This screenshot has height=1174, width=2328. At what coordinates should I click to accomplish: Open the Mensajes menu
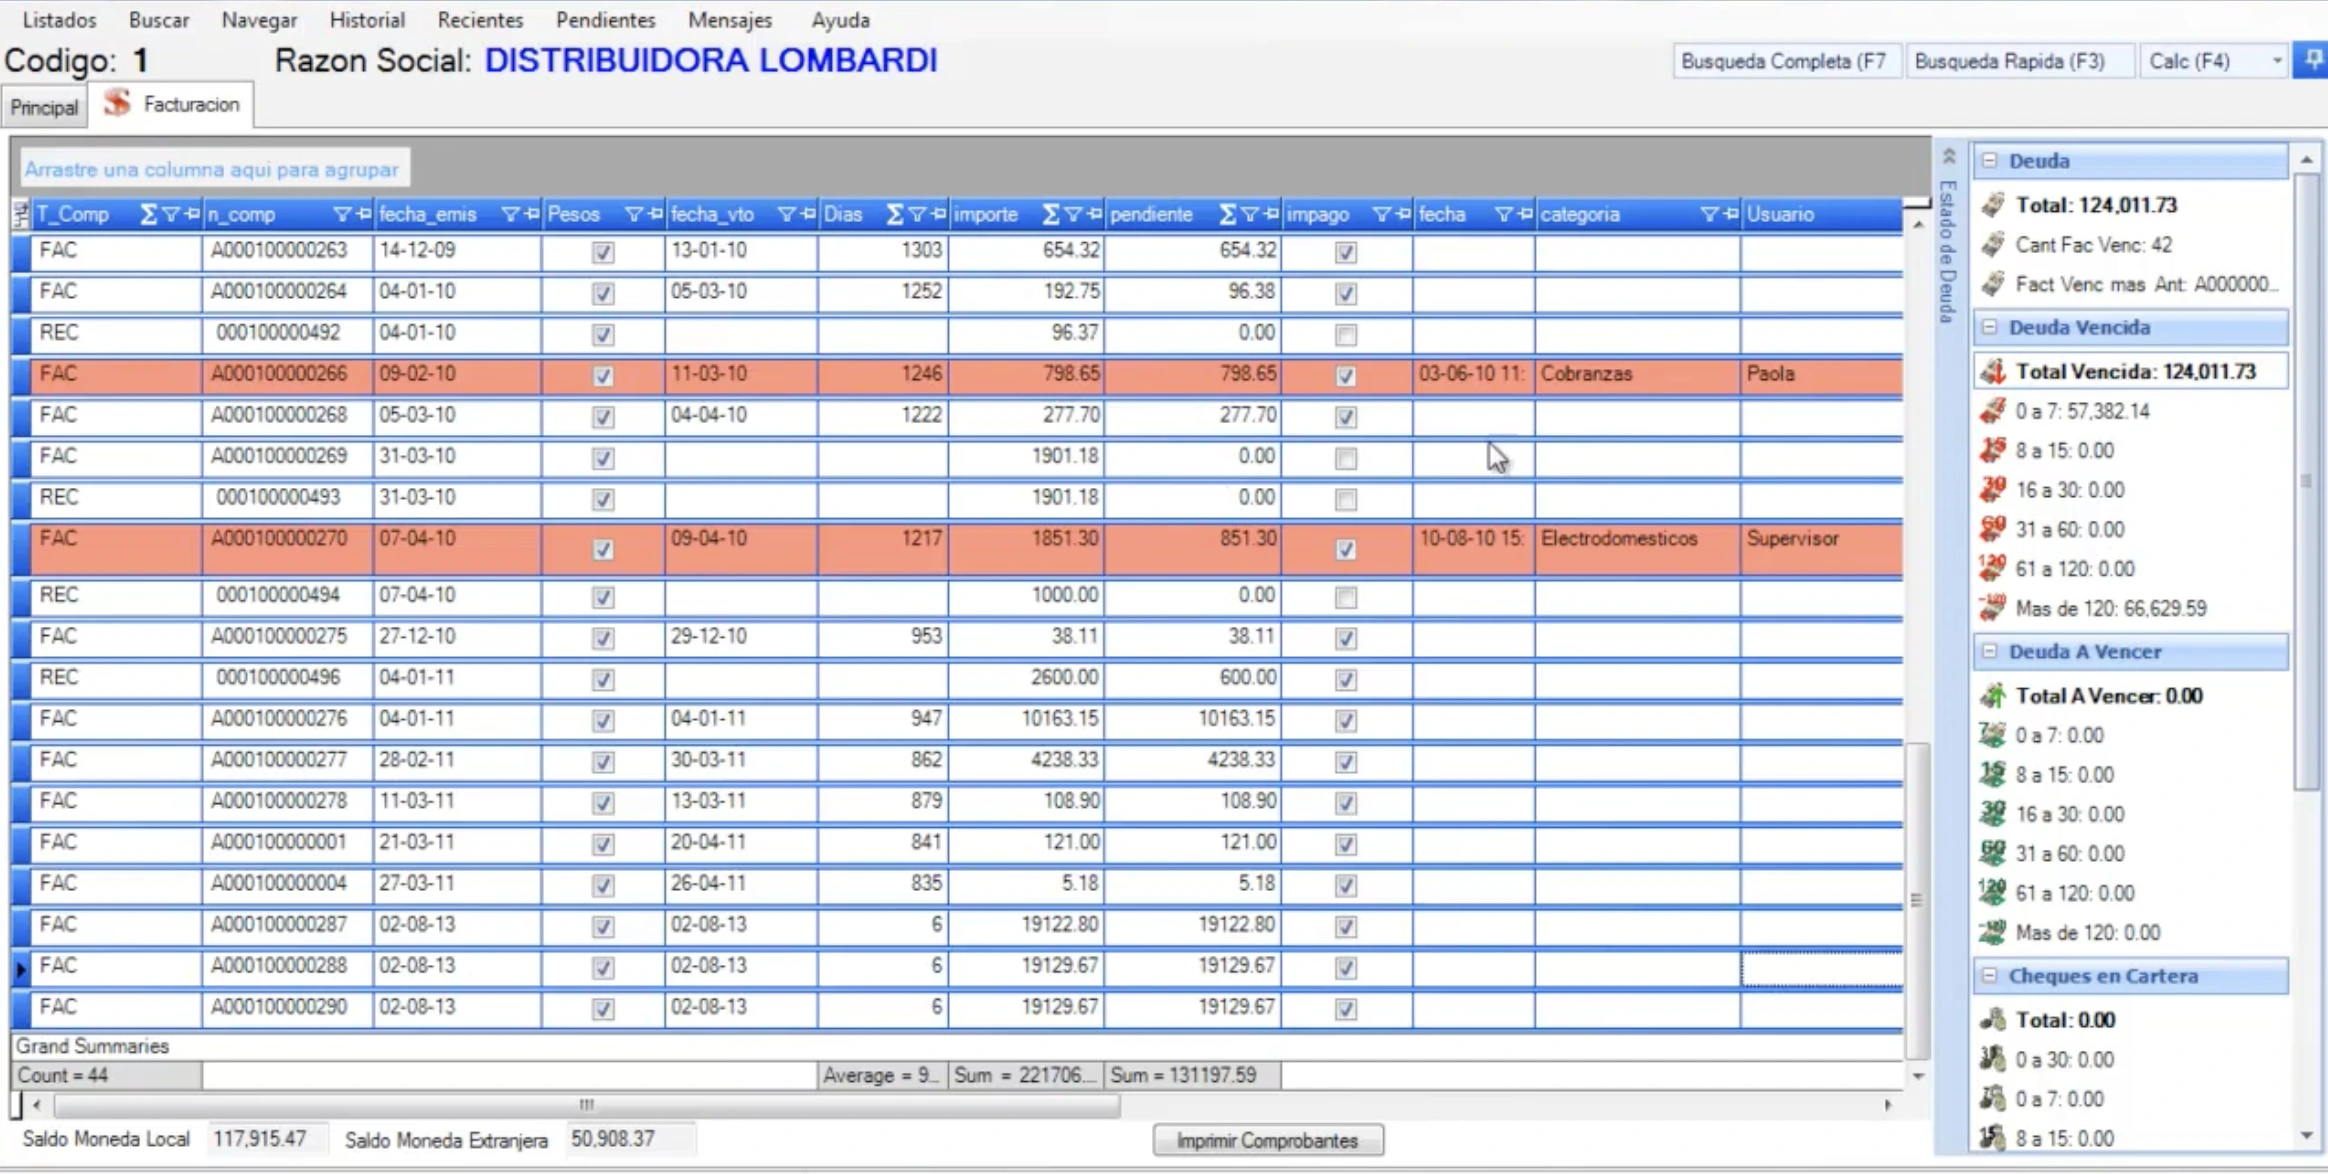click(730, 20)
